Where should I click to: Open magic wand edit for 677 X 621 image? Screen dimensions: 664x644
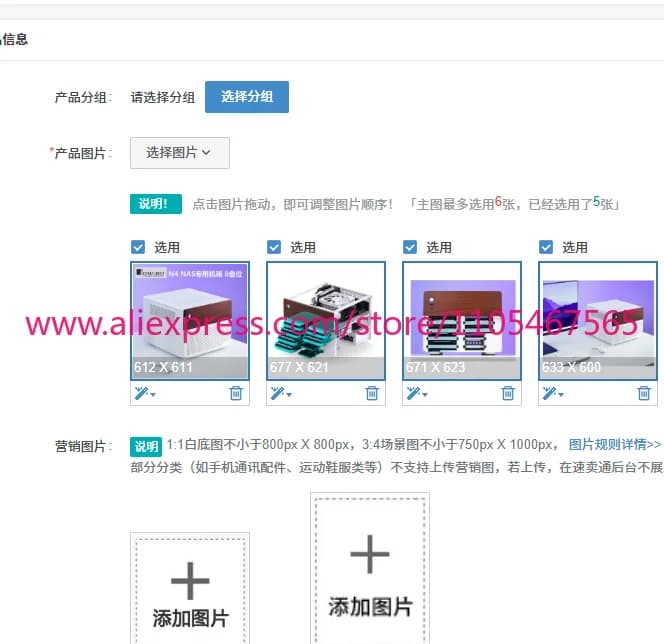(x=281, y=393)
